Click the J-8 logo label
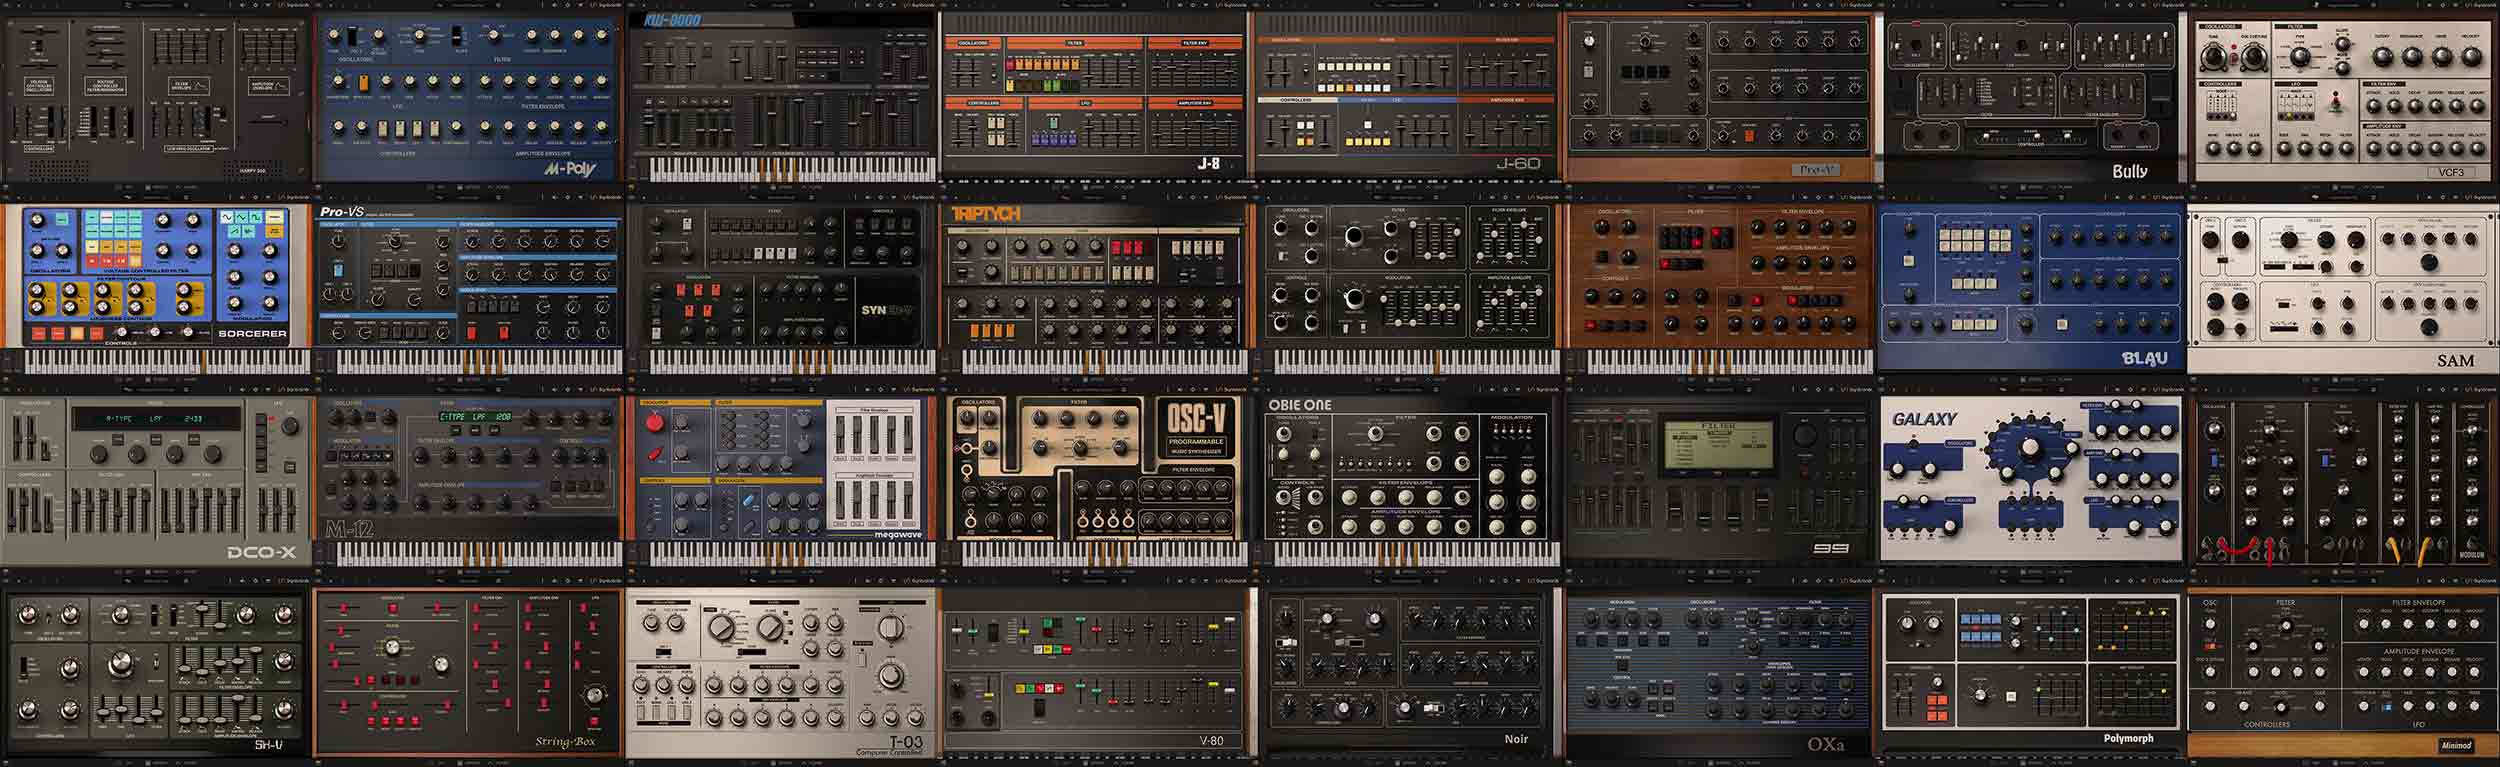 (1209, 163)
